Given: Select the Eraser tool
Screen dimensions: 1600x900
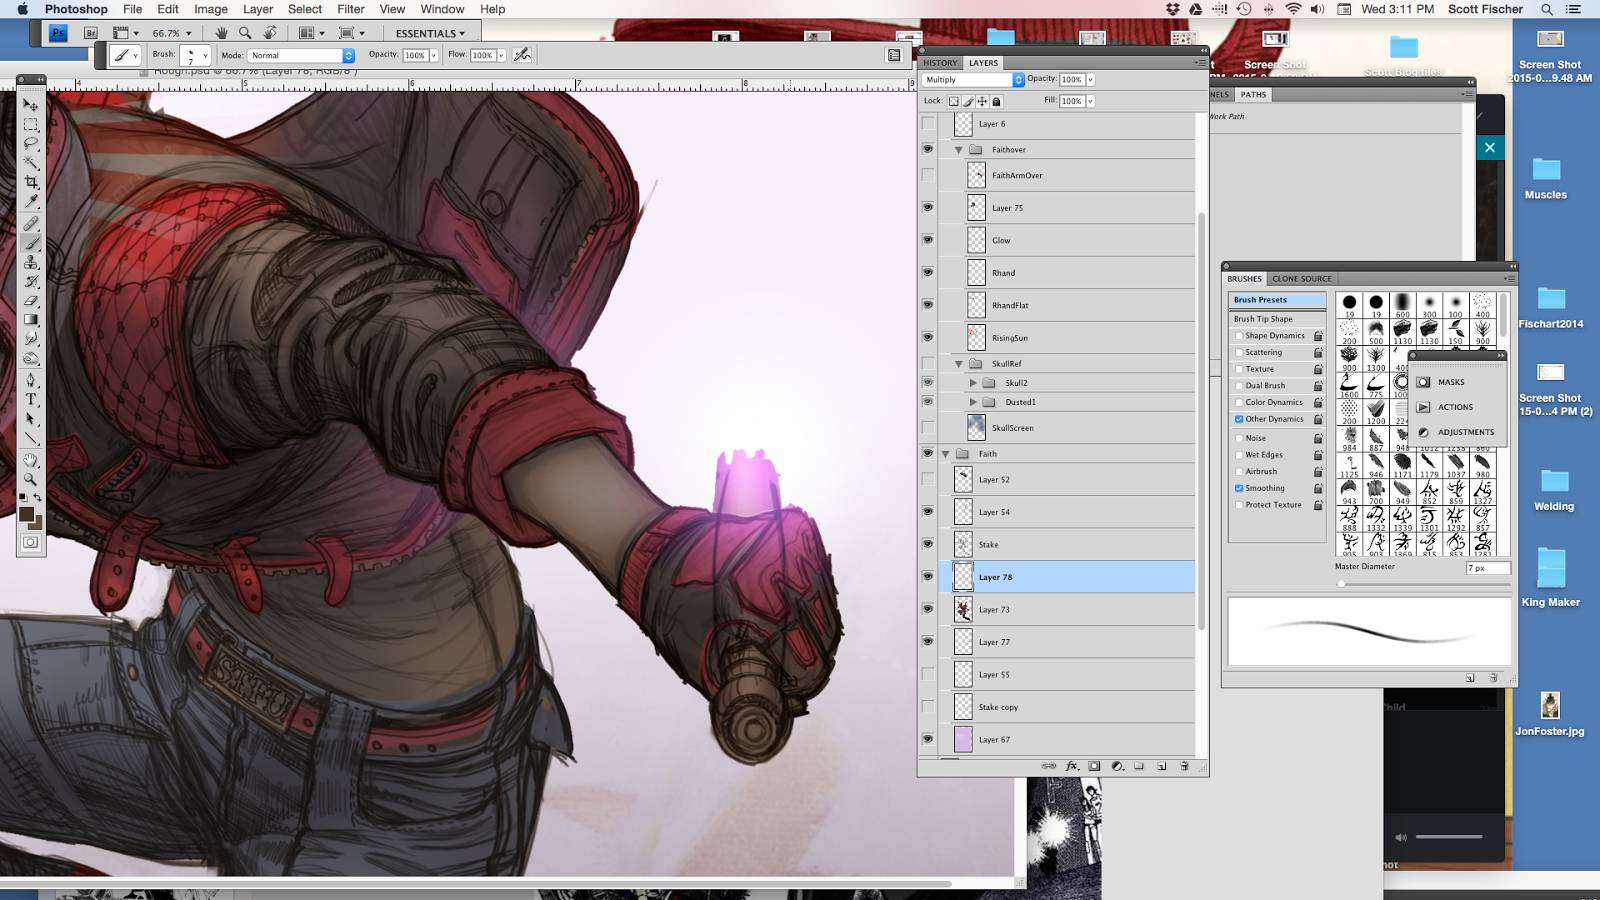Looking at the screenshot, I should point(31,301).
